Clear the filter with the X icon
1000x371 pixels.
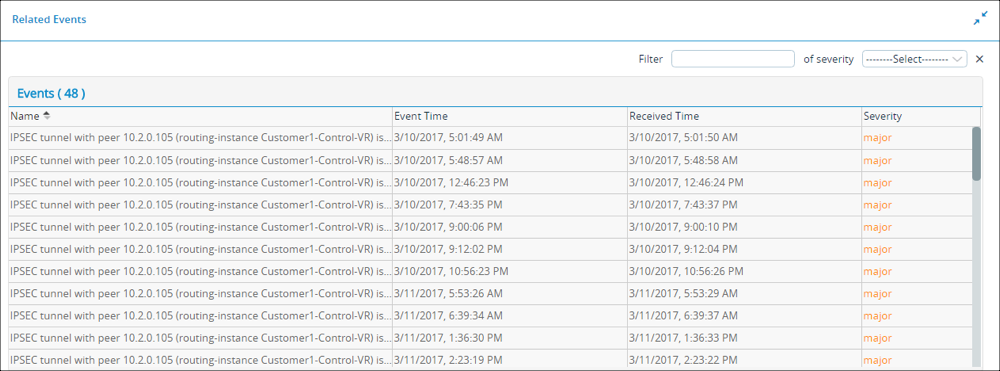(980, 59)
